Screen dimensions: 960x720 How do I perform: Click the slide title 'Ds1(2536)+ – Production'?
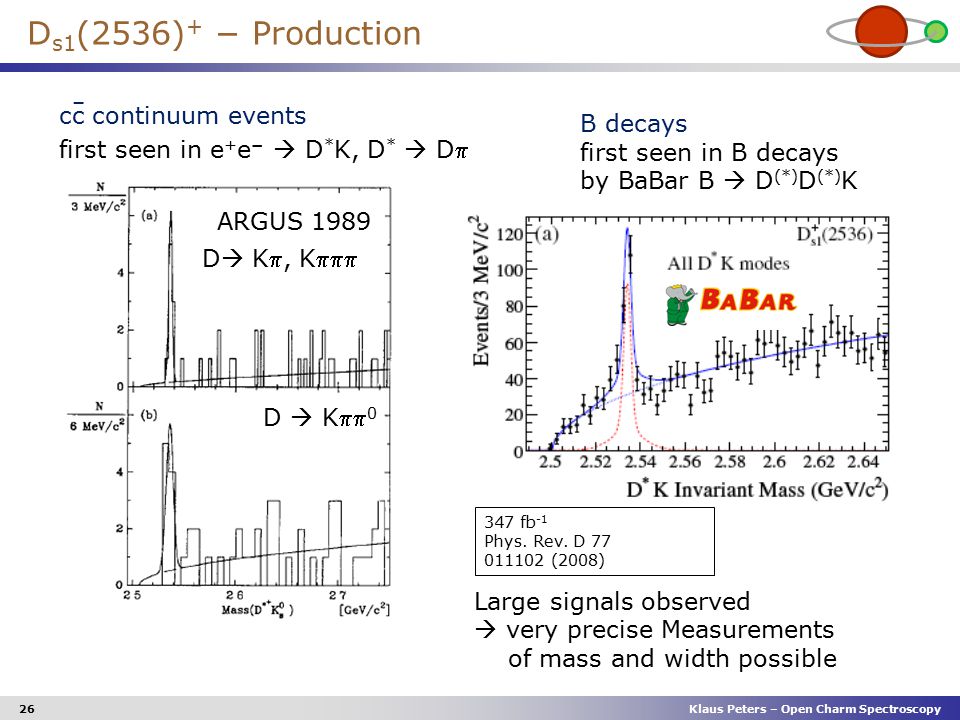225,34
